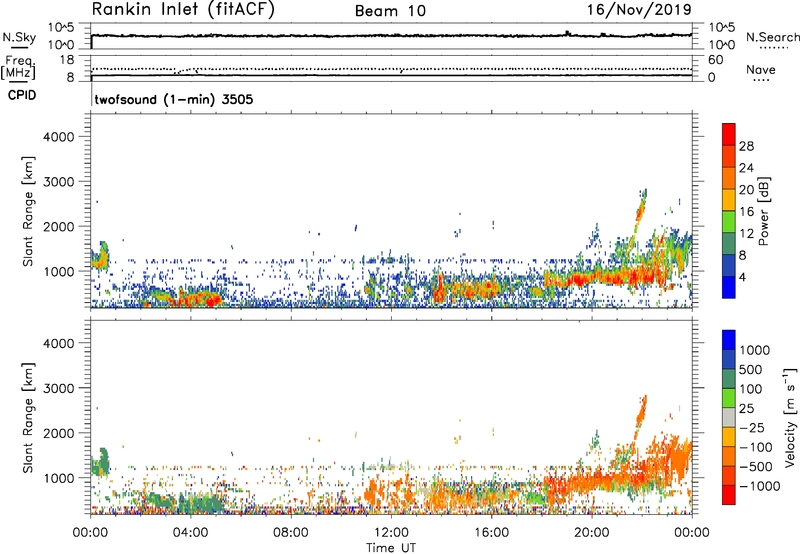Click the red top segment of power colorbar

click(729, 134)
